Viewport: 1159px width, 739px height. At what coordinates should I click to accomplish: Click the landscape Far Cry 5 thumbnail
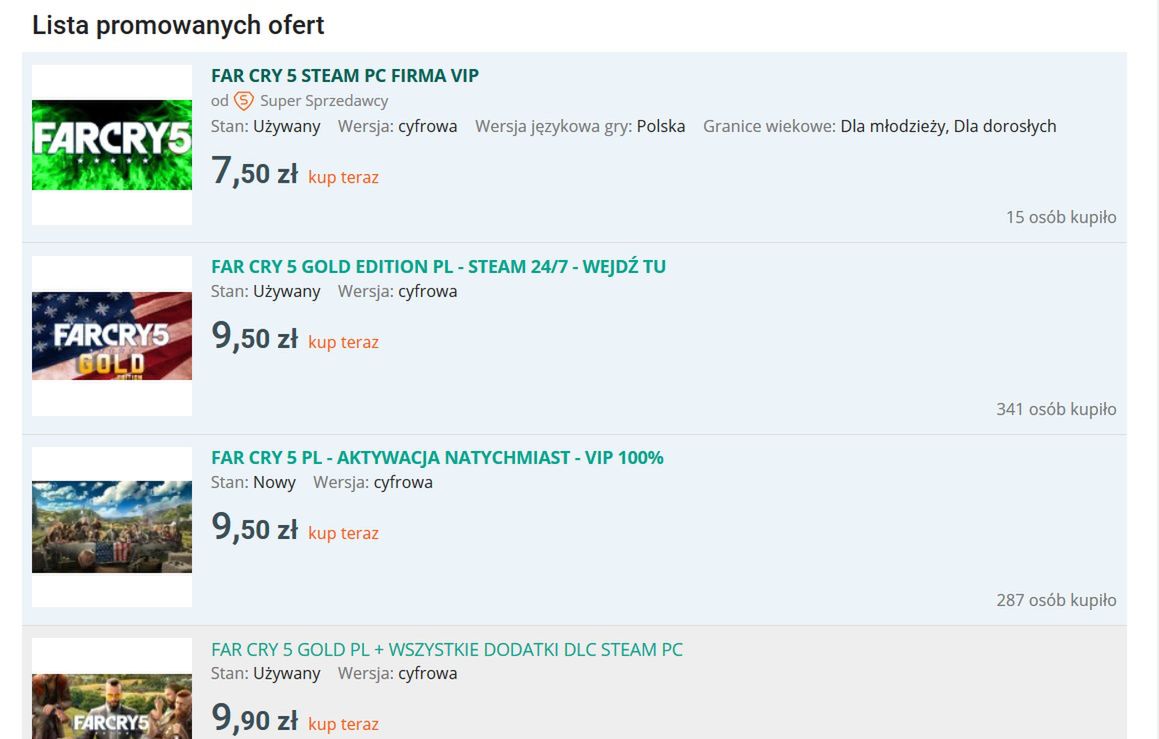112,527
